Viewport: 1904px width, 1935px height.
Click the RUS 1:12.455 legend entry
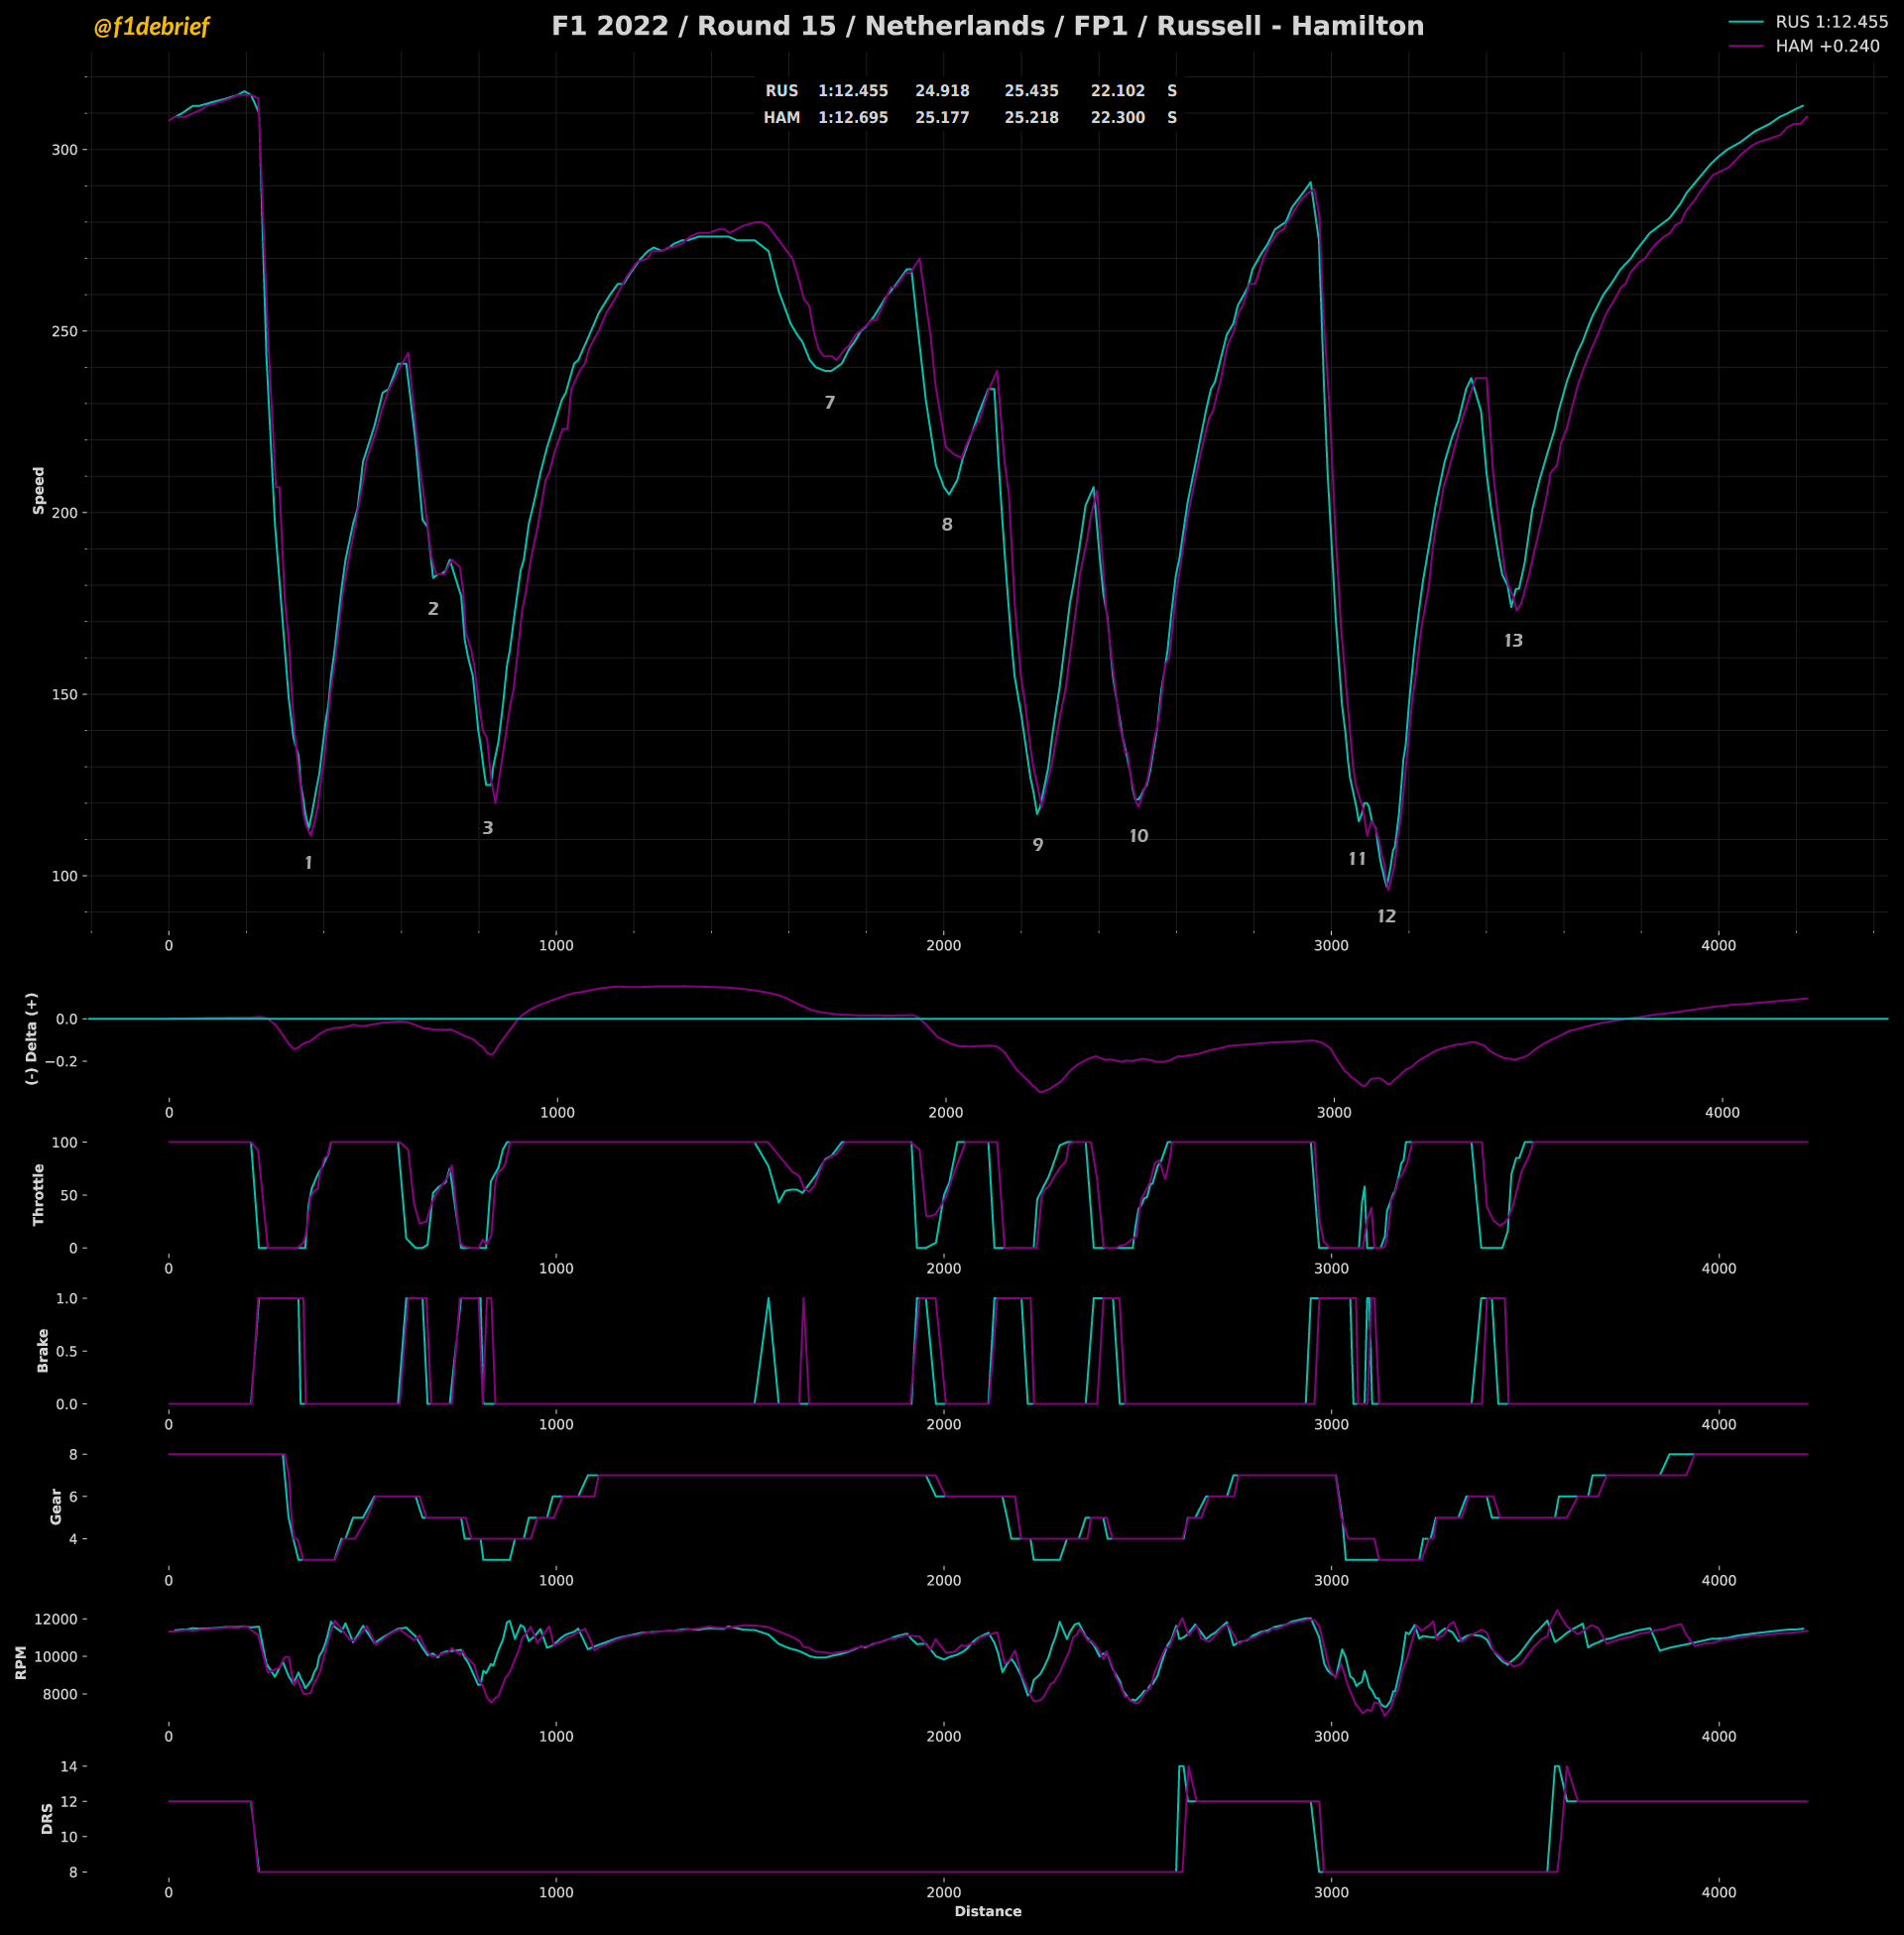point(1831,21)
